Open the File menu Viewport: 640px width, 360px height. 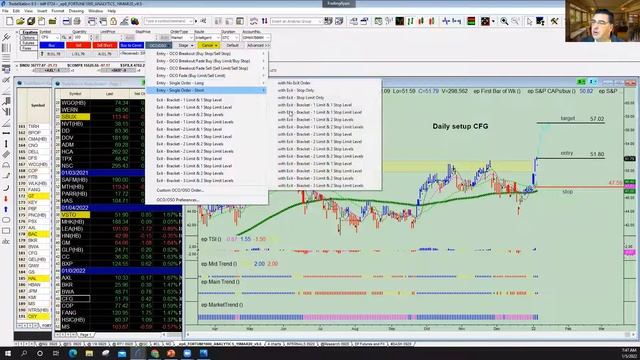[x=5, y=11]
